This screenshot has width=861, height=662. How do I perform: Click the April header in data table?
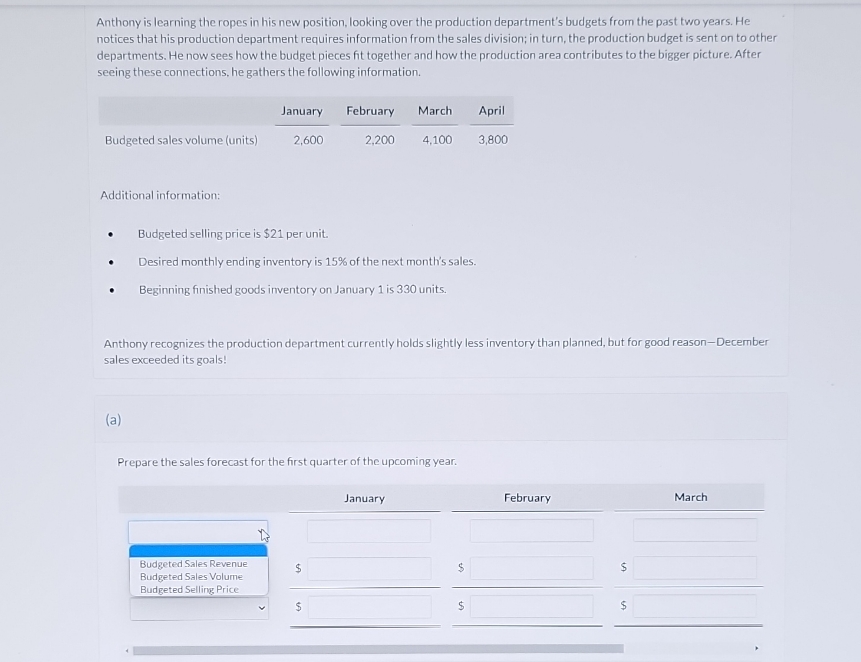(x=491, y=111)
